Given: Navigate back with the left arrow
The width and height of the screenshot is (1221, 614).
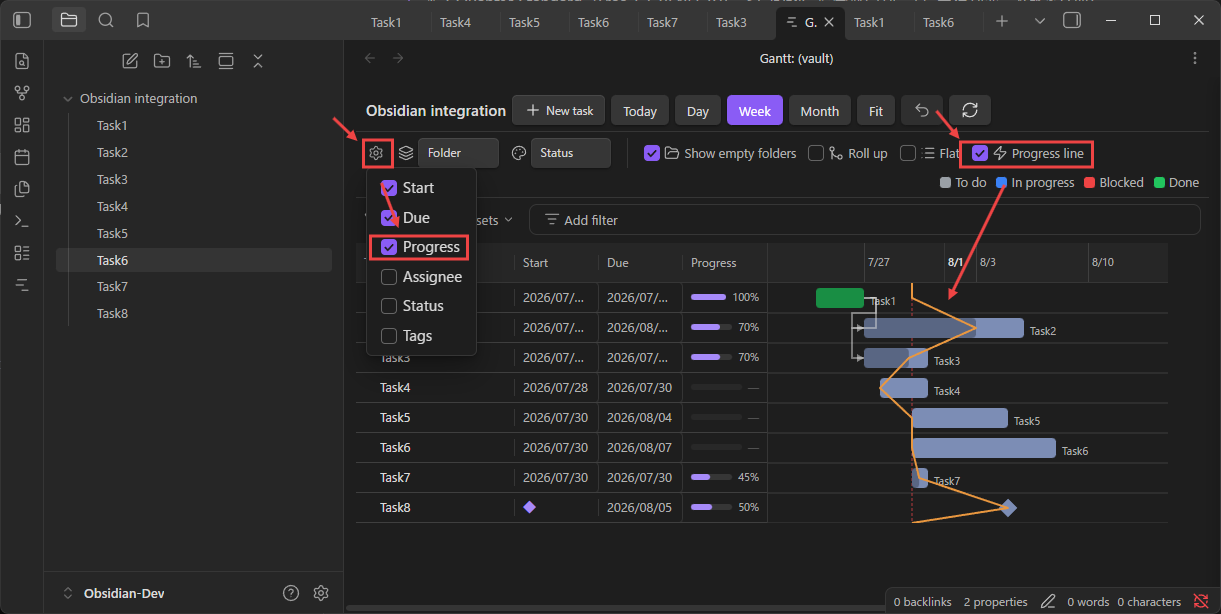Looking at the screenshot, I should coord(370,58).
